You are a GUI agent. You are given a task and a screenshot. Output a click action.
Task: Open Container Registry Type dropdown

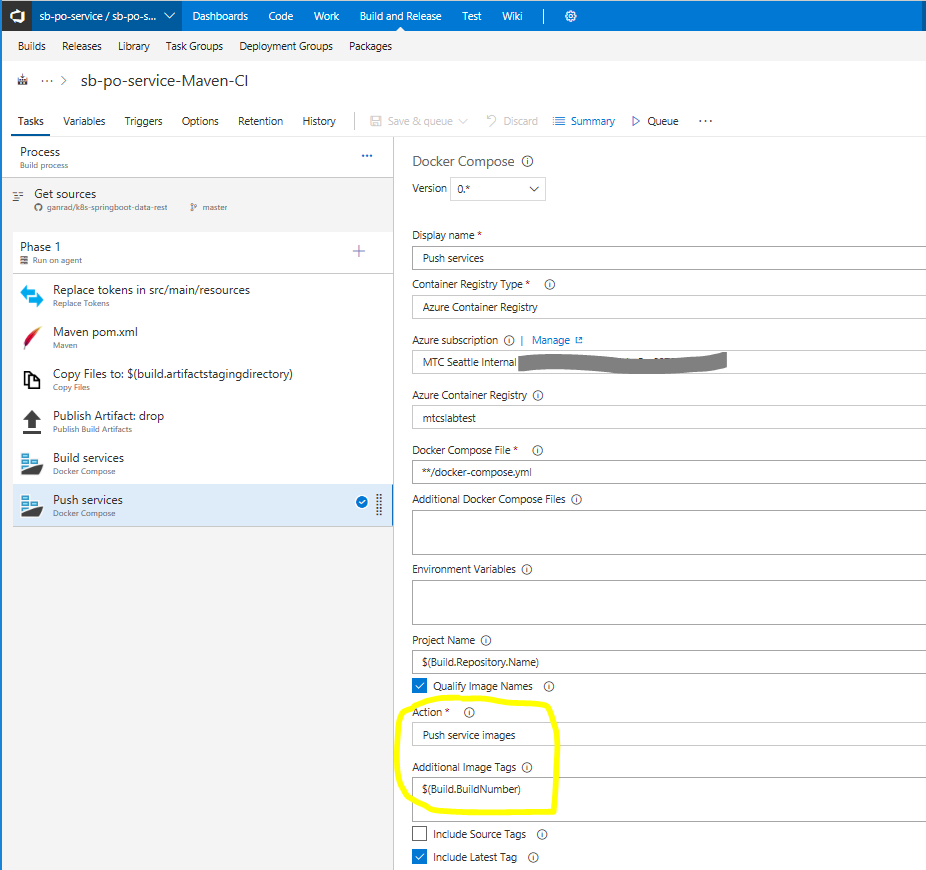[x=669, y=307]
